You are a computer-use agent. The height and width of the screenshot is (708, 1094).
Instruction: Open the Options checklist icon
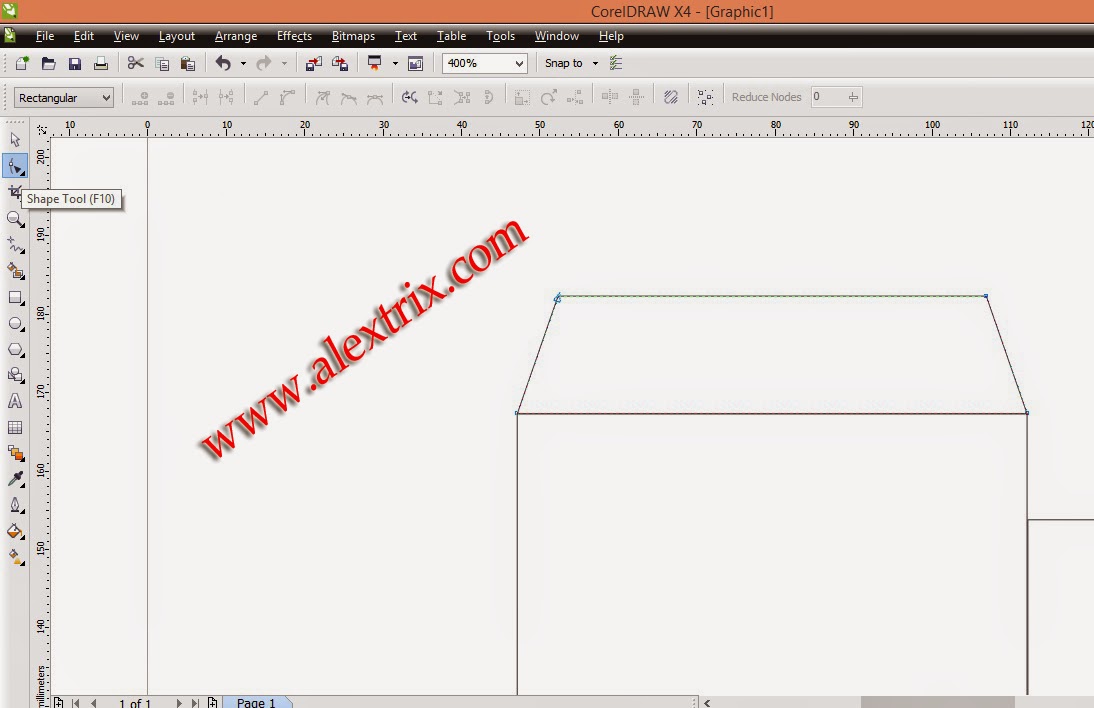pyautogui.click(x=615, y=63)
